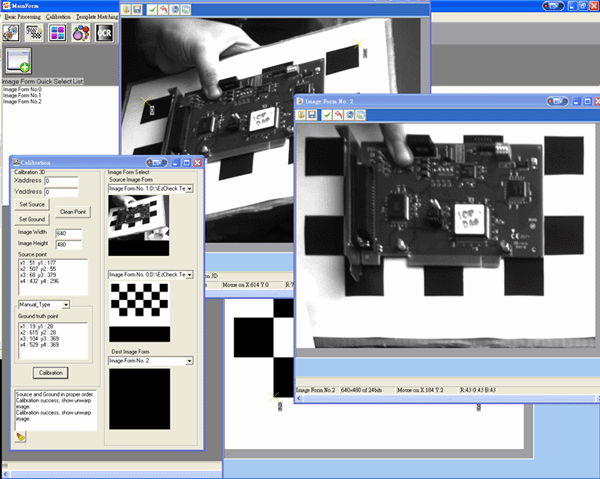Open the Basic Processing menu

(x=23, y=17)
